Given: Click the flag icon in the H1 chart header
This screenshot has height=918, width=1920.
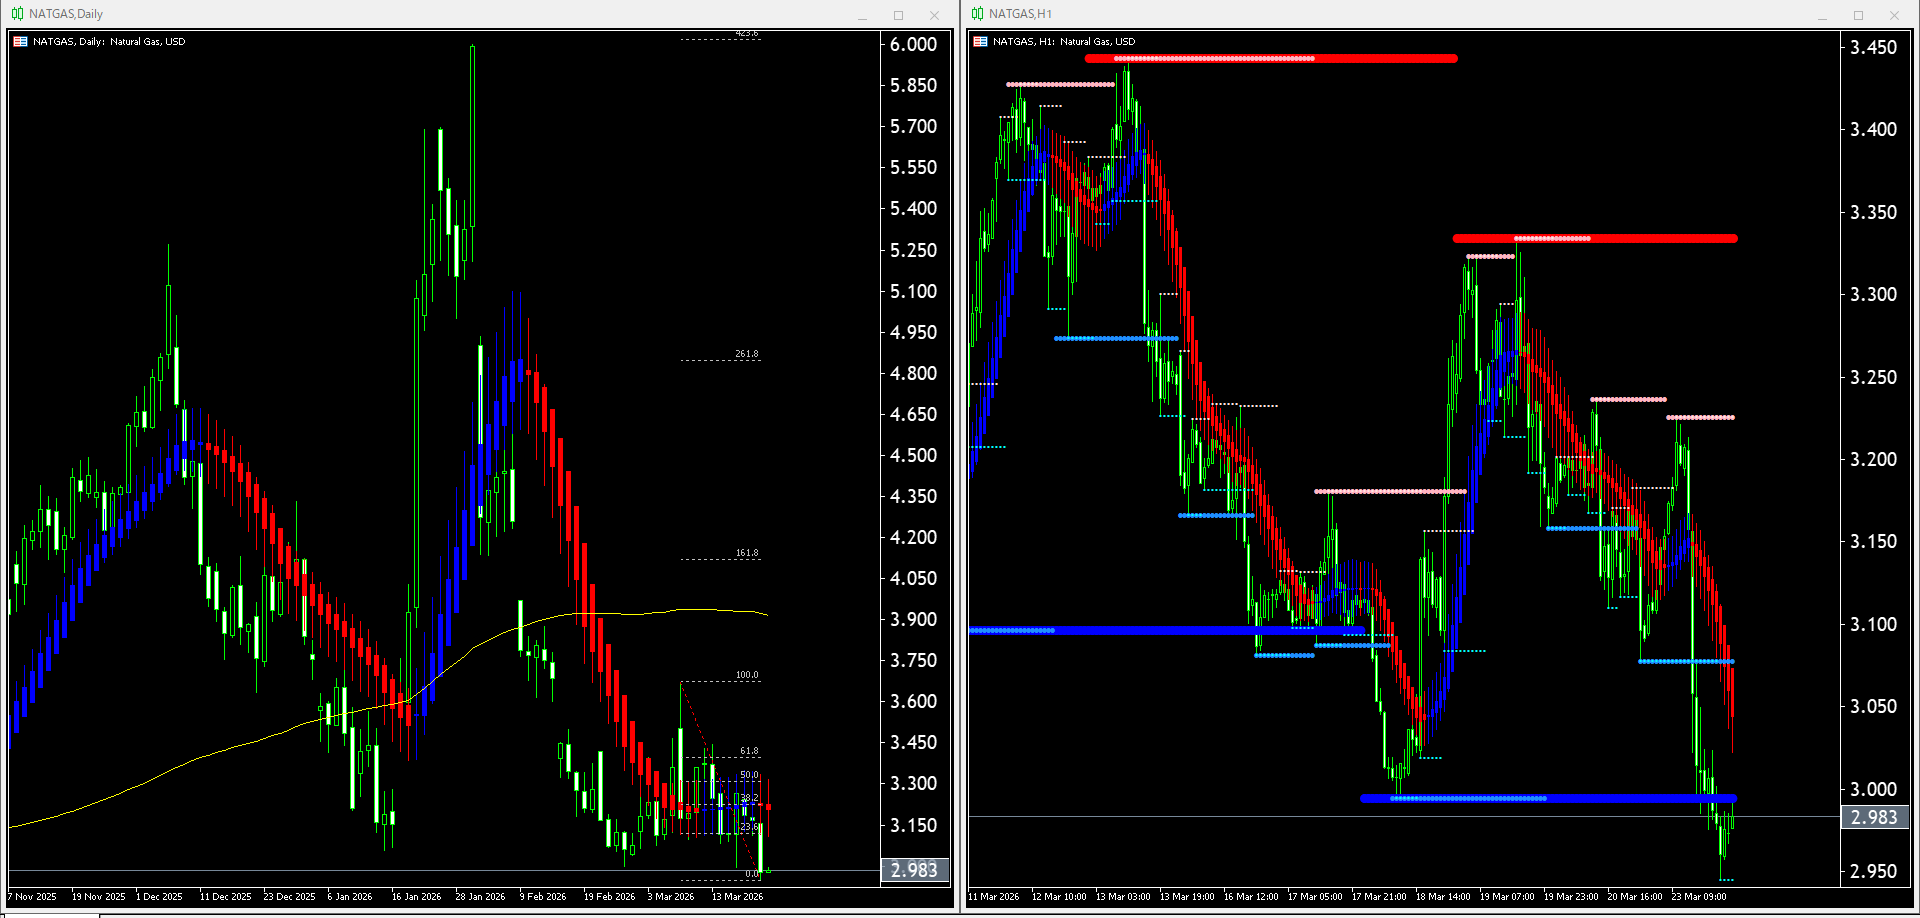Looking at the screenshot, I should coord(980,42).
